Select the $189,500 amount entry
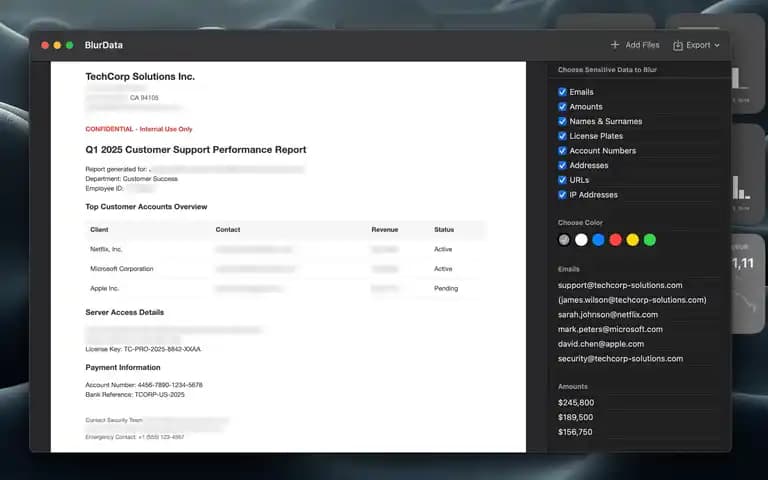This screenshot has height=480, width=768. click(x=576, y=417)
